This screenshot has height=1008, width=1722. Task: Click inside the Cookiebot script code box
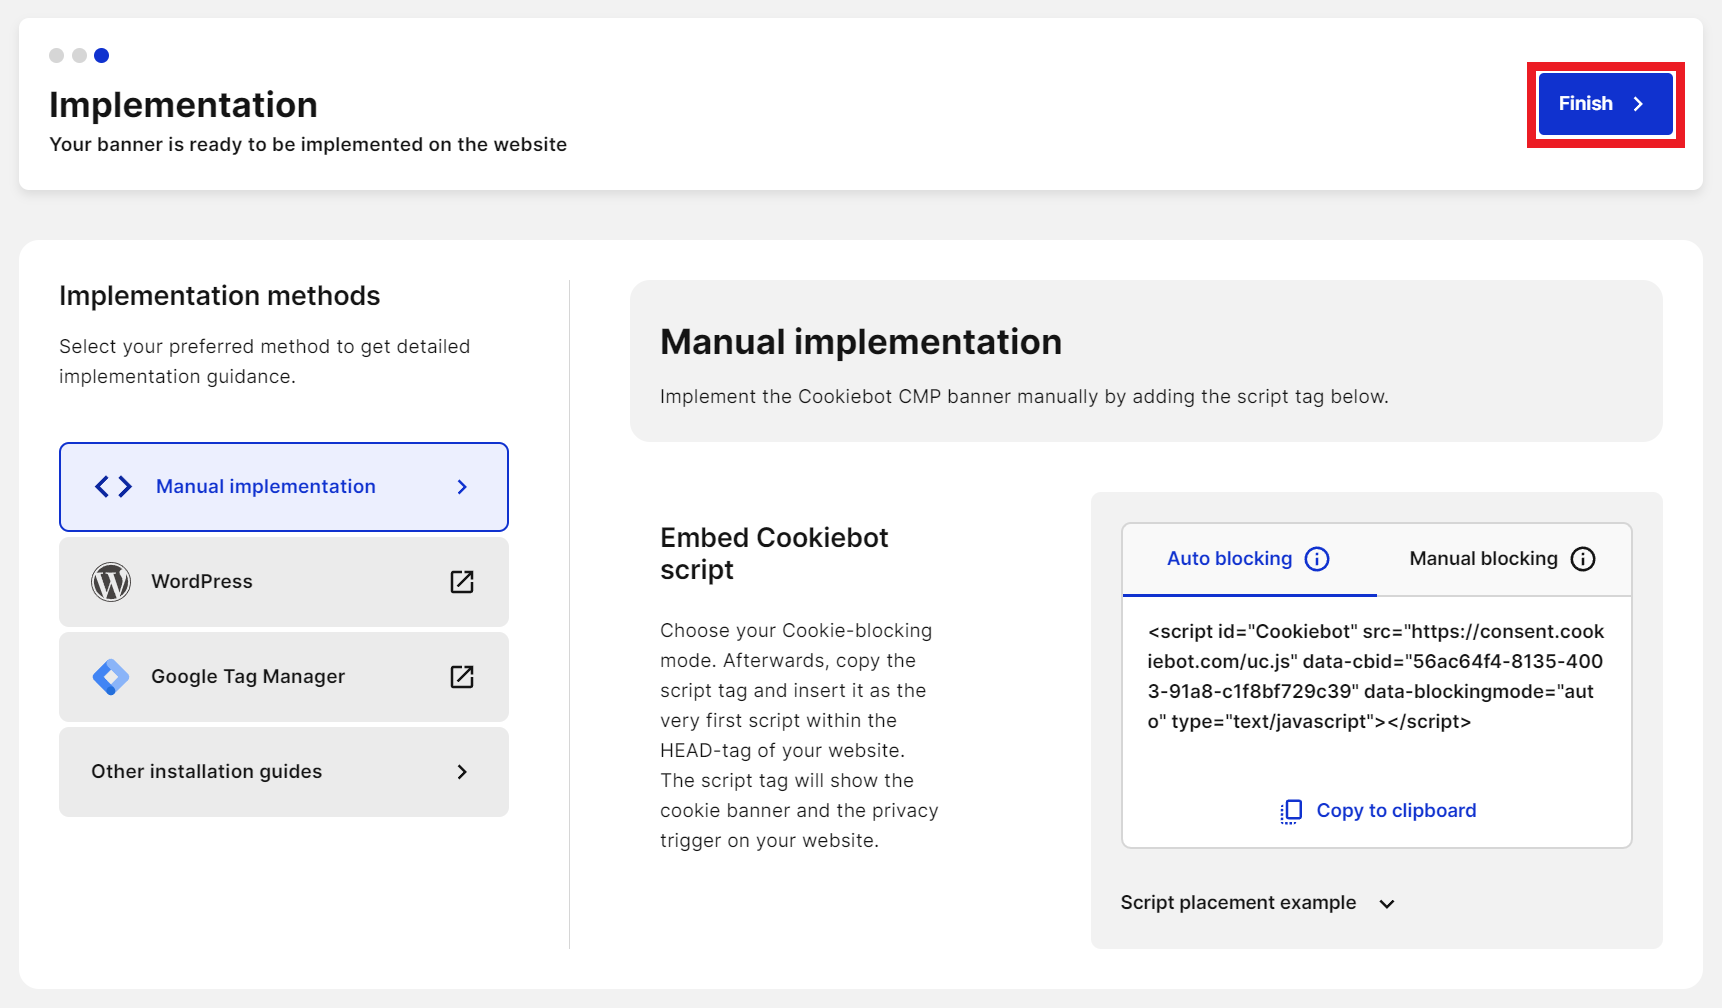point(1375,677)
